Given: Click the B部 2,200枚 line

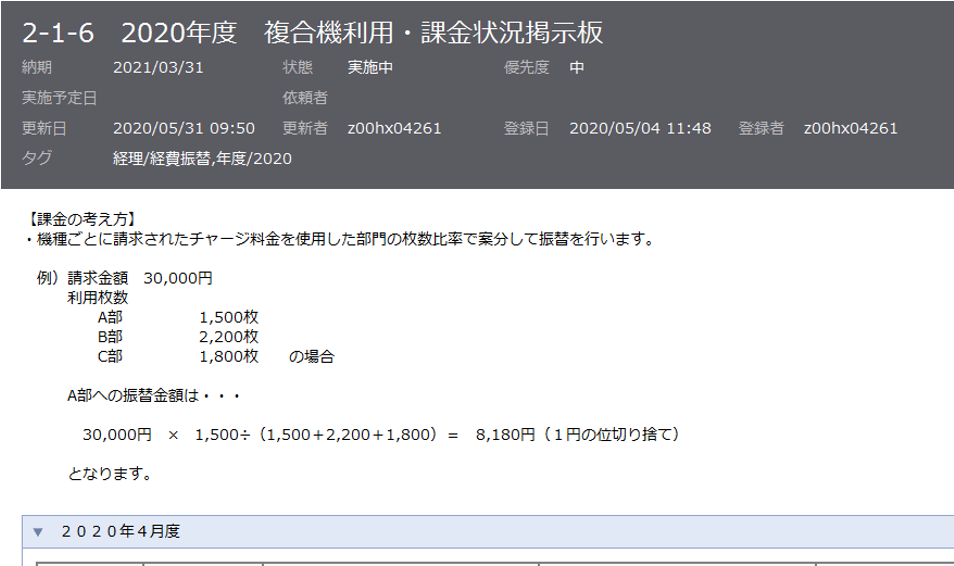Looking at the screenshot, I should (x=178, y=336).
